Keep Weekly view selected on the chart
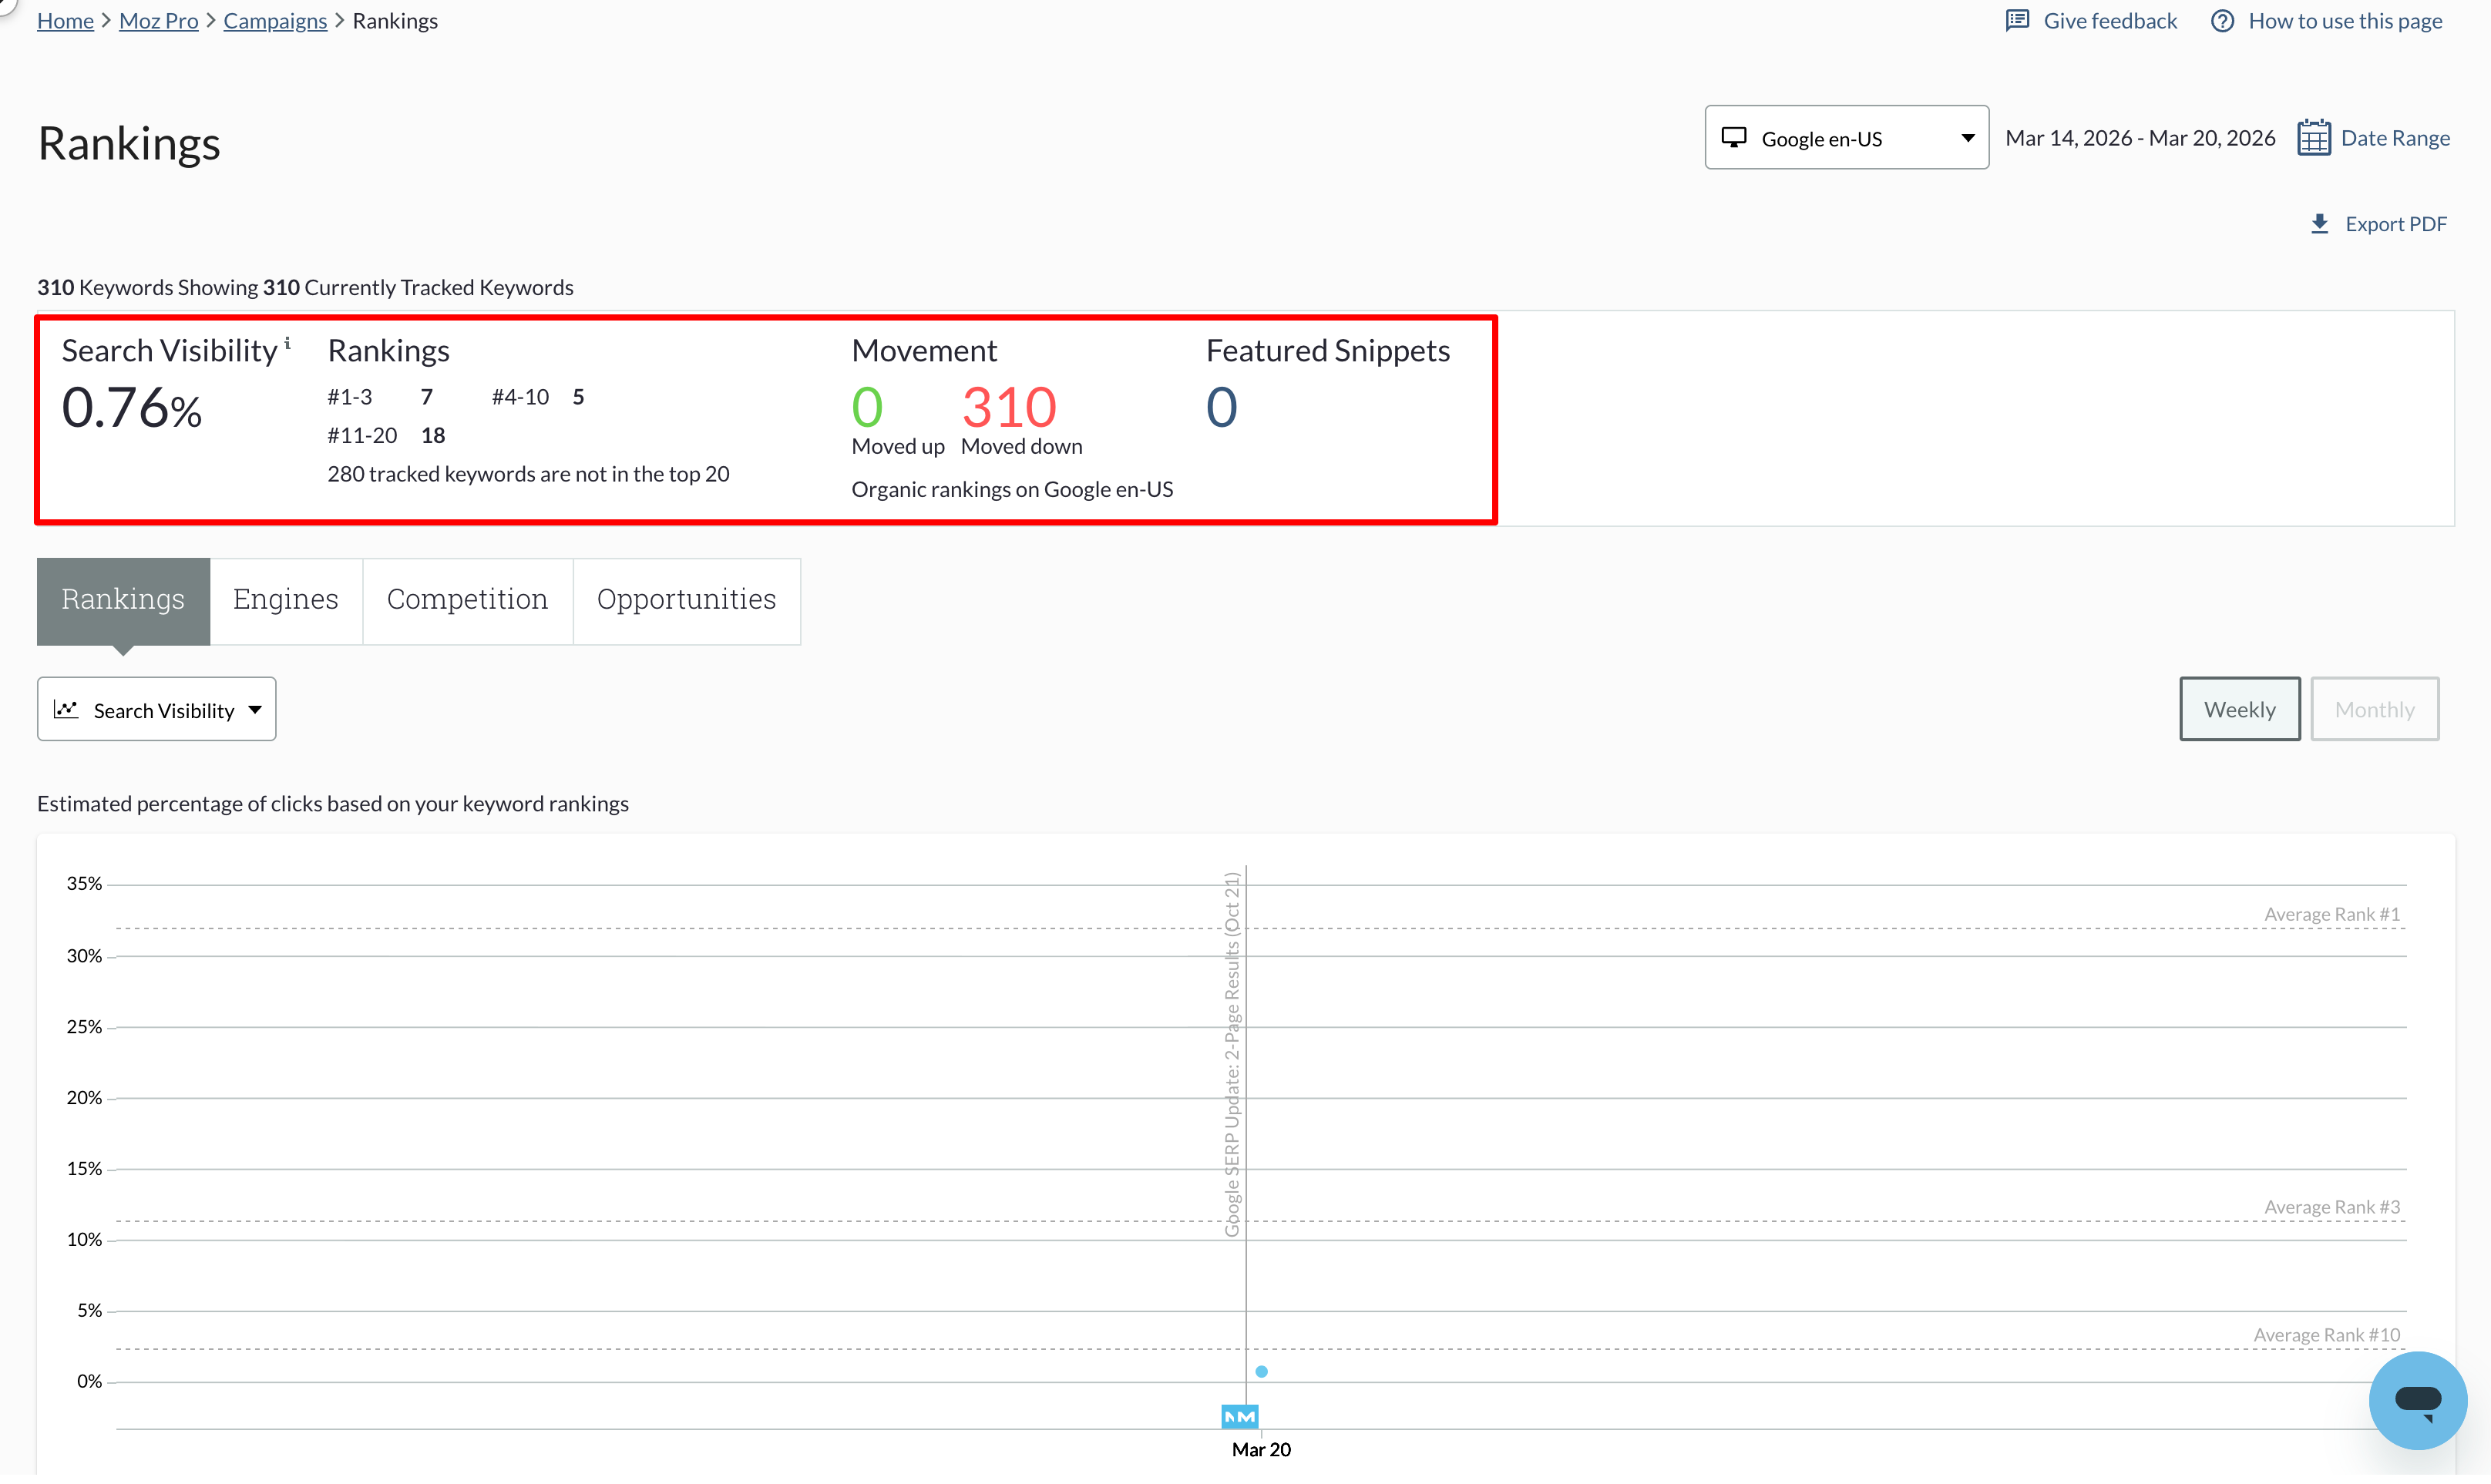Image resolution: width=2491 pixels, height=1484 pixels. (x=2239, y=709)
